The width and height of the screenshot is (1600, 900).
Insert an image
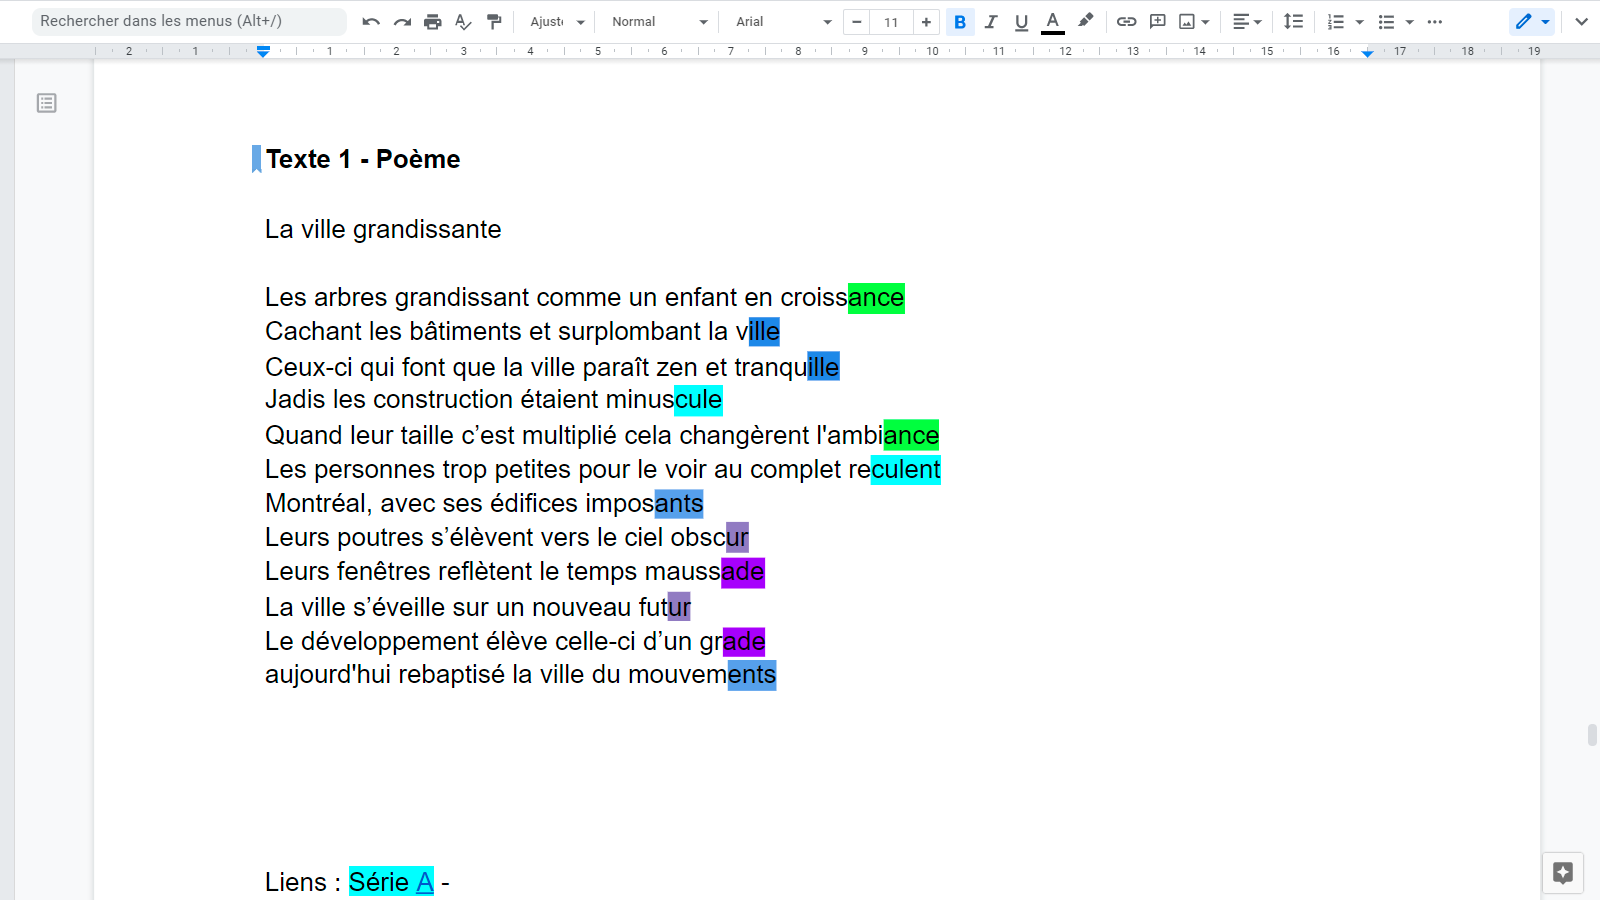pos(1187,21)
